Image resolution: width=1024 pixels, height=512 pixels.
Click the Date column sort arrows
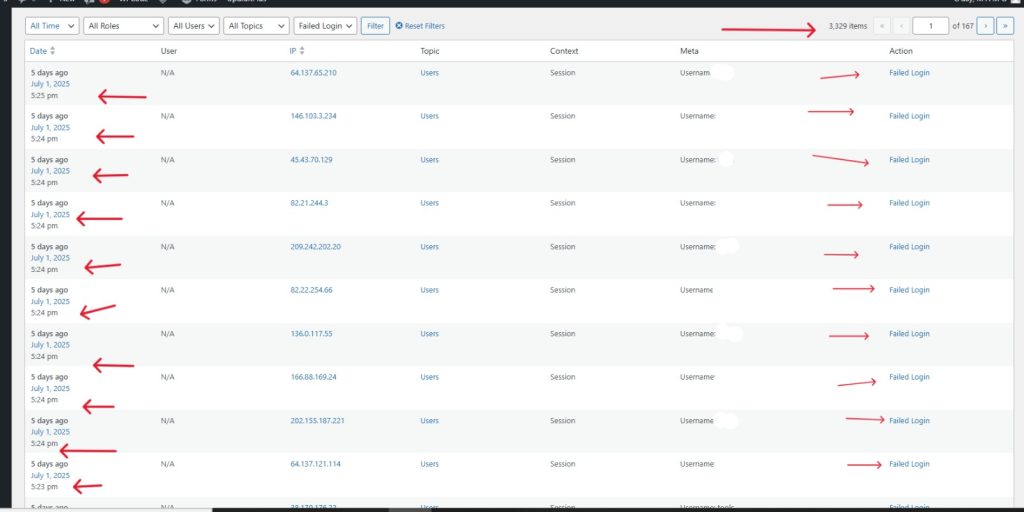coord(52,51)
